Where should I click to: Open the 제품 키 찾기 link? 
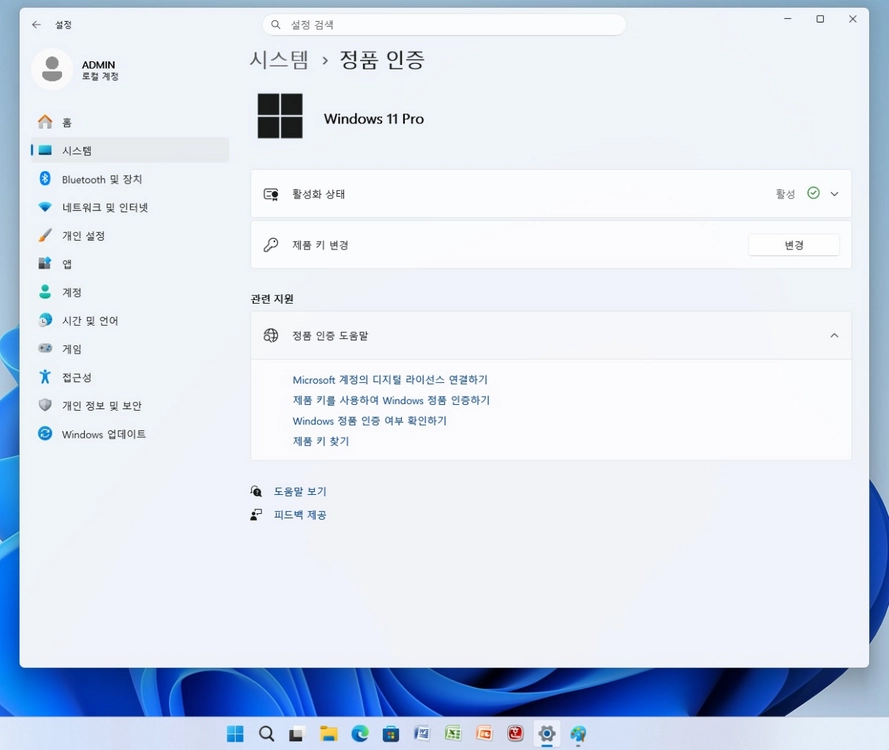point(321,441)
